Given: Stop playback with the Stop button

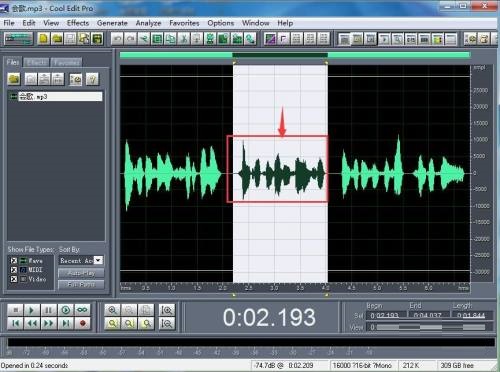Looking at the screenshot, I should point(15,310).
